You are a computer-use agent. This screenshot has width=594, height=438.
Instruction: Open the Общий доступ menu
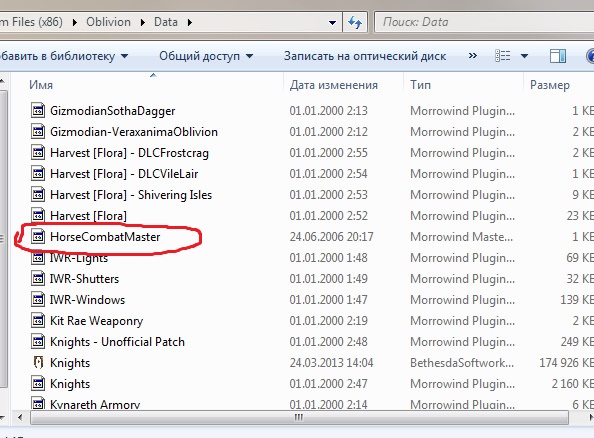(206, 56)
